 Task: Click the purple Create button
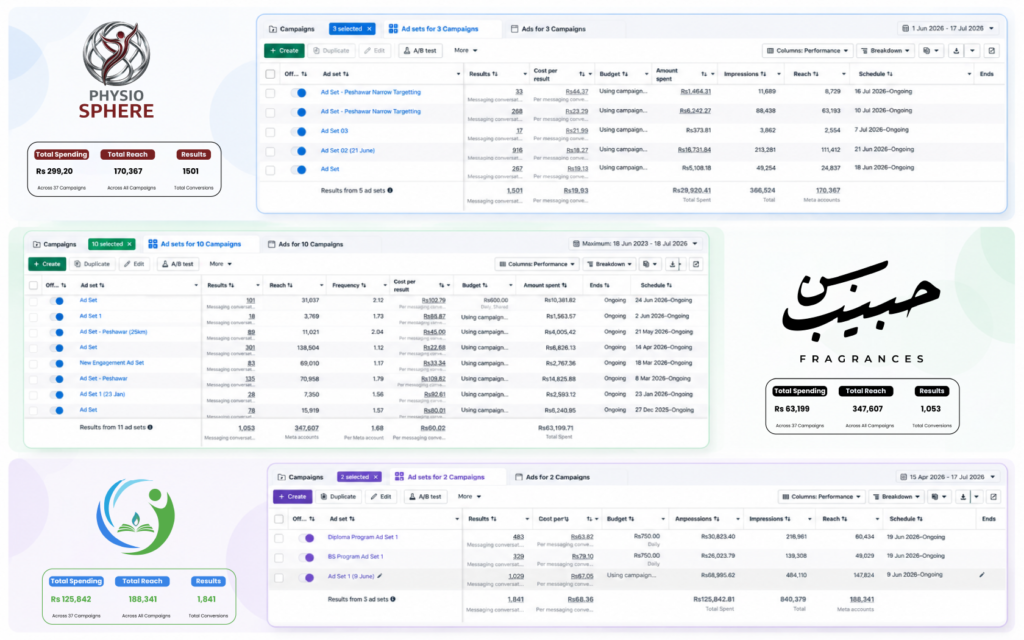click(x=292, y=497)
